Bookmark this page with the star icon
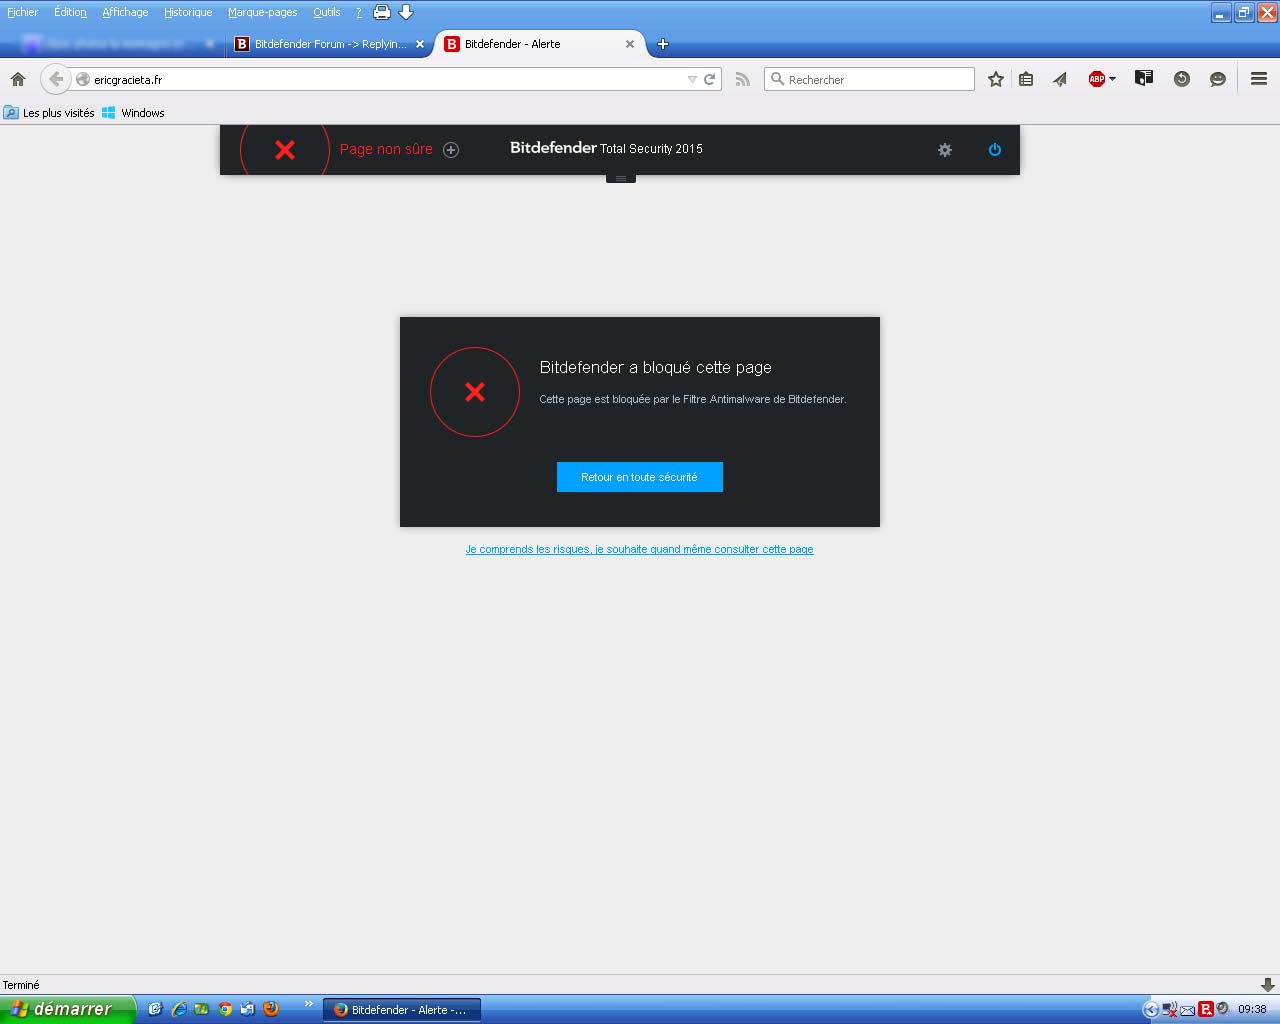The image size is (1280, 1024). tap(996, 79)
